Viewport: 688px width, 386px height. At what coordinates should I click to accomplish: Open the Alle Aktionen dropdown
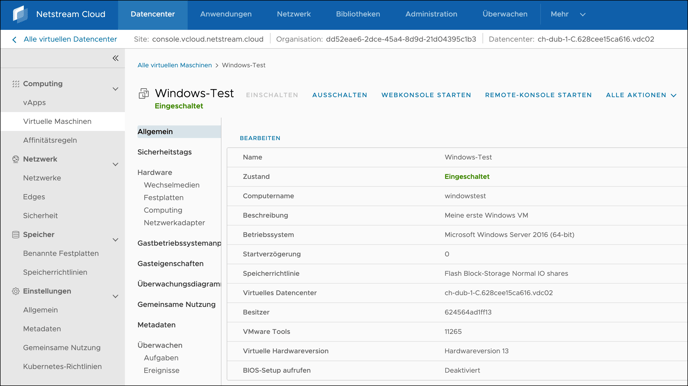point(641,95)
